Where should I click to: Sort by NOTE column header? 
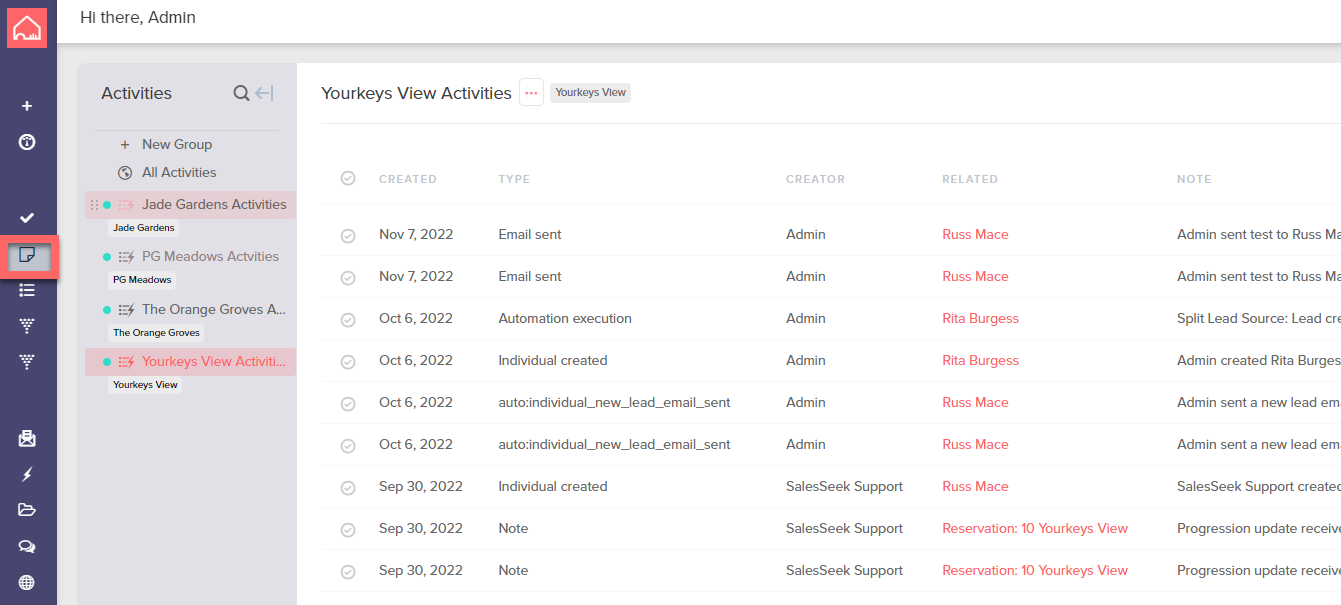pyautogui.click(x=1194, y=179)
